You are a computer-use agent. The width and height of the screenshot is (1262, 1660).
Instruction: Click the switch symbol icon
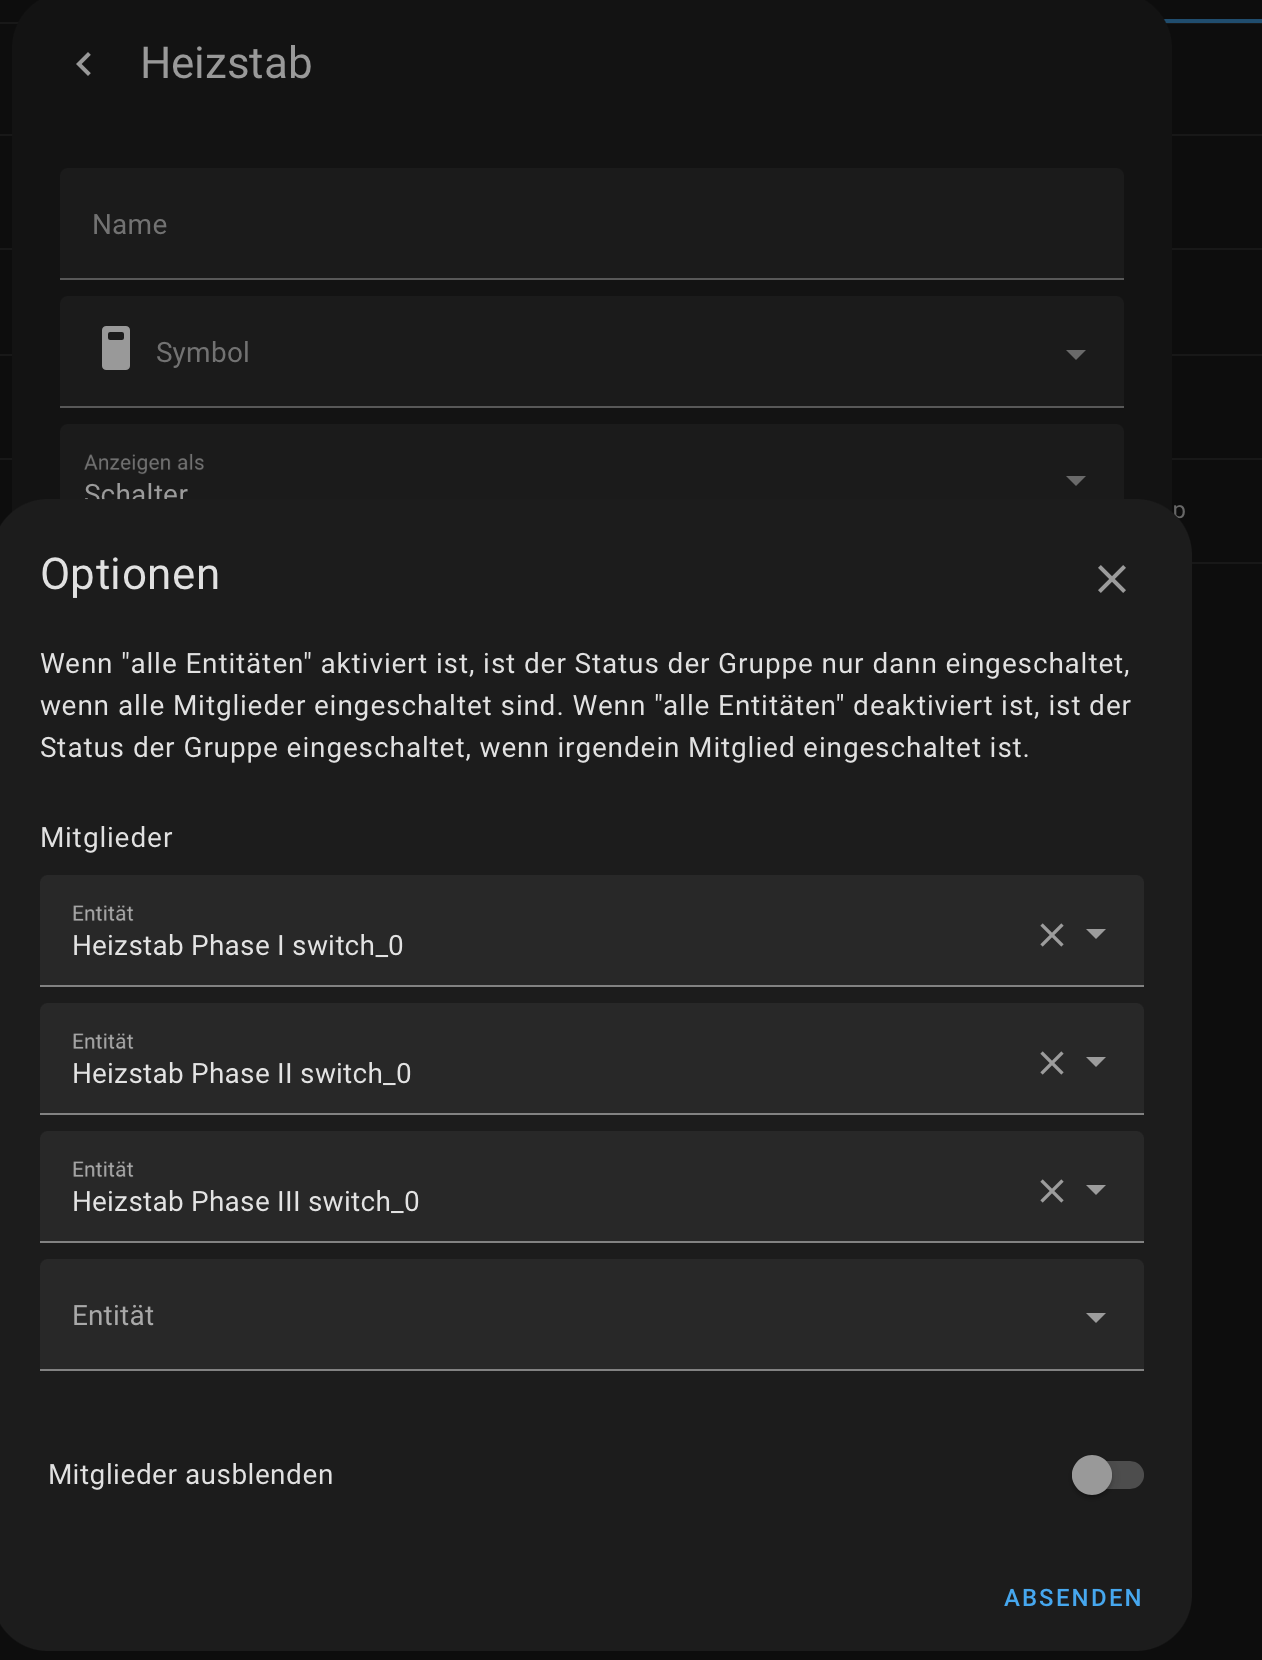coord(116,350)
